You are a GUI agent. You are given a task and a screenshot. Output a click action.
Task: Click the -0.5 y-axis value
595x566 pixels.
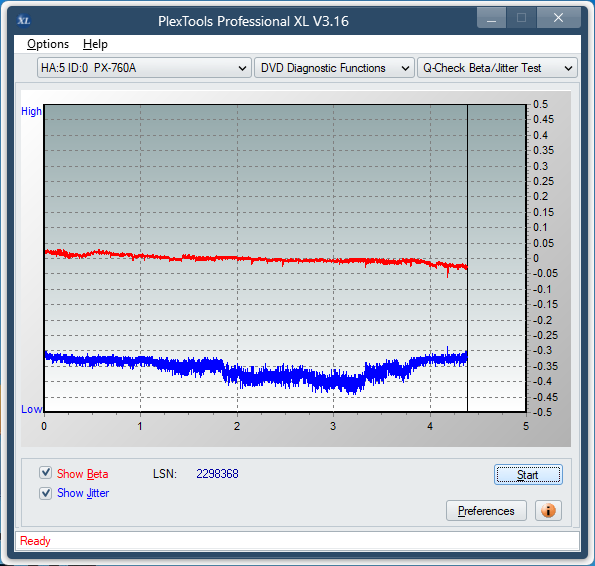tap(542, 412)
